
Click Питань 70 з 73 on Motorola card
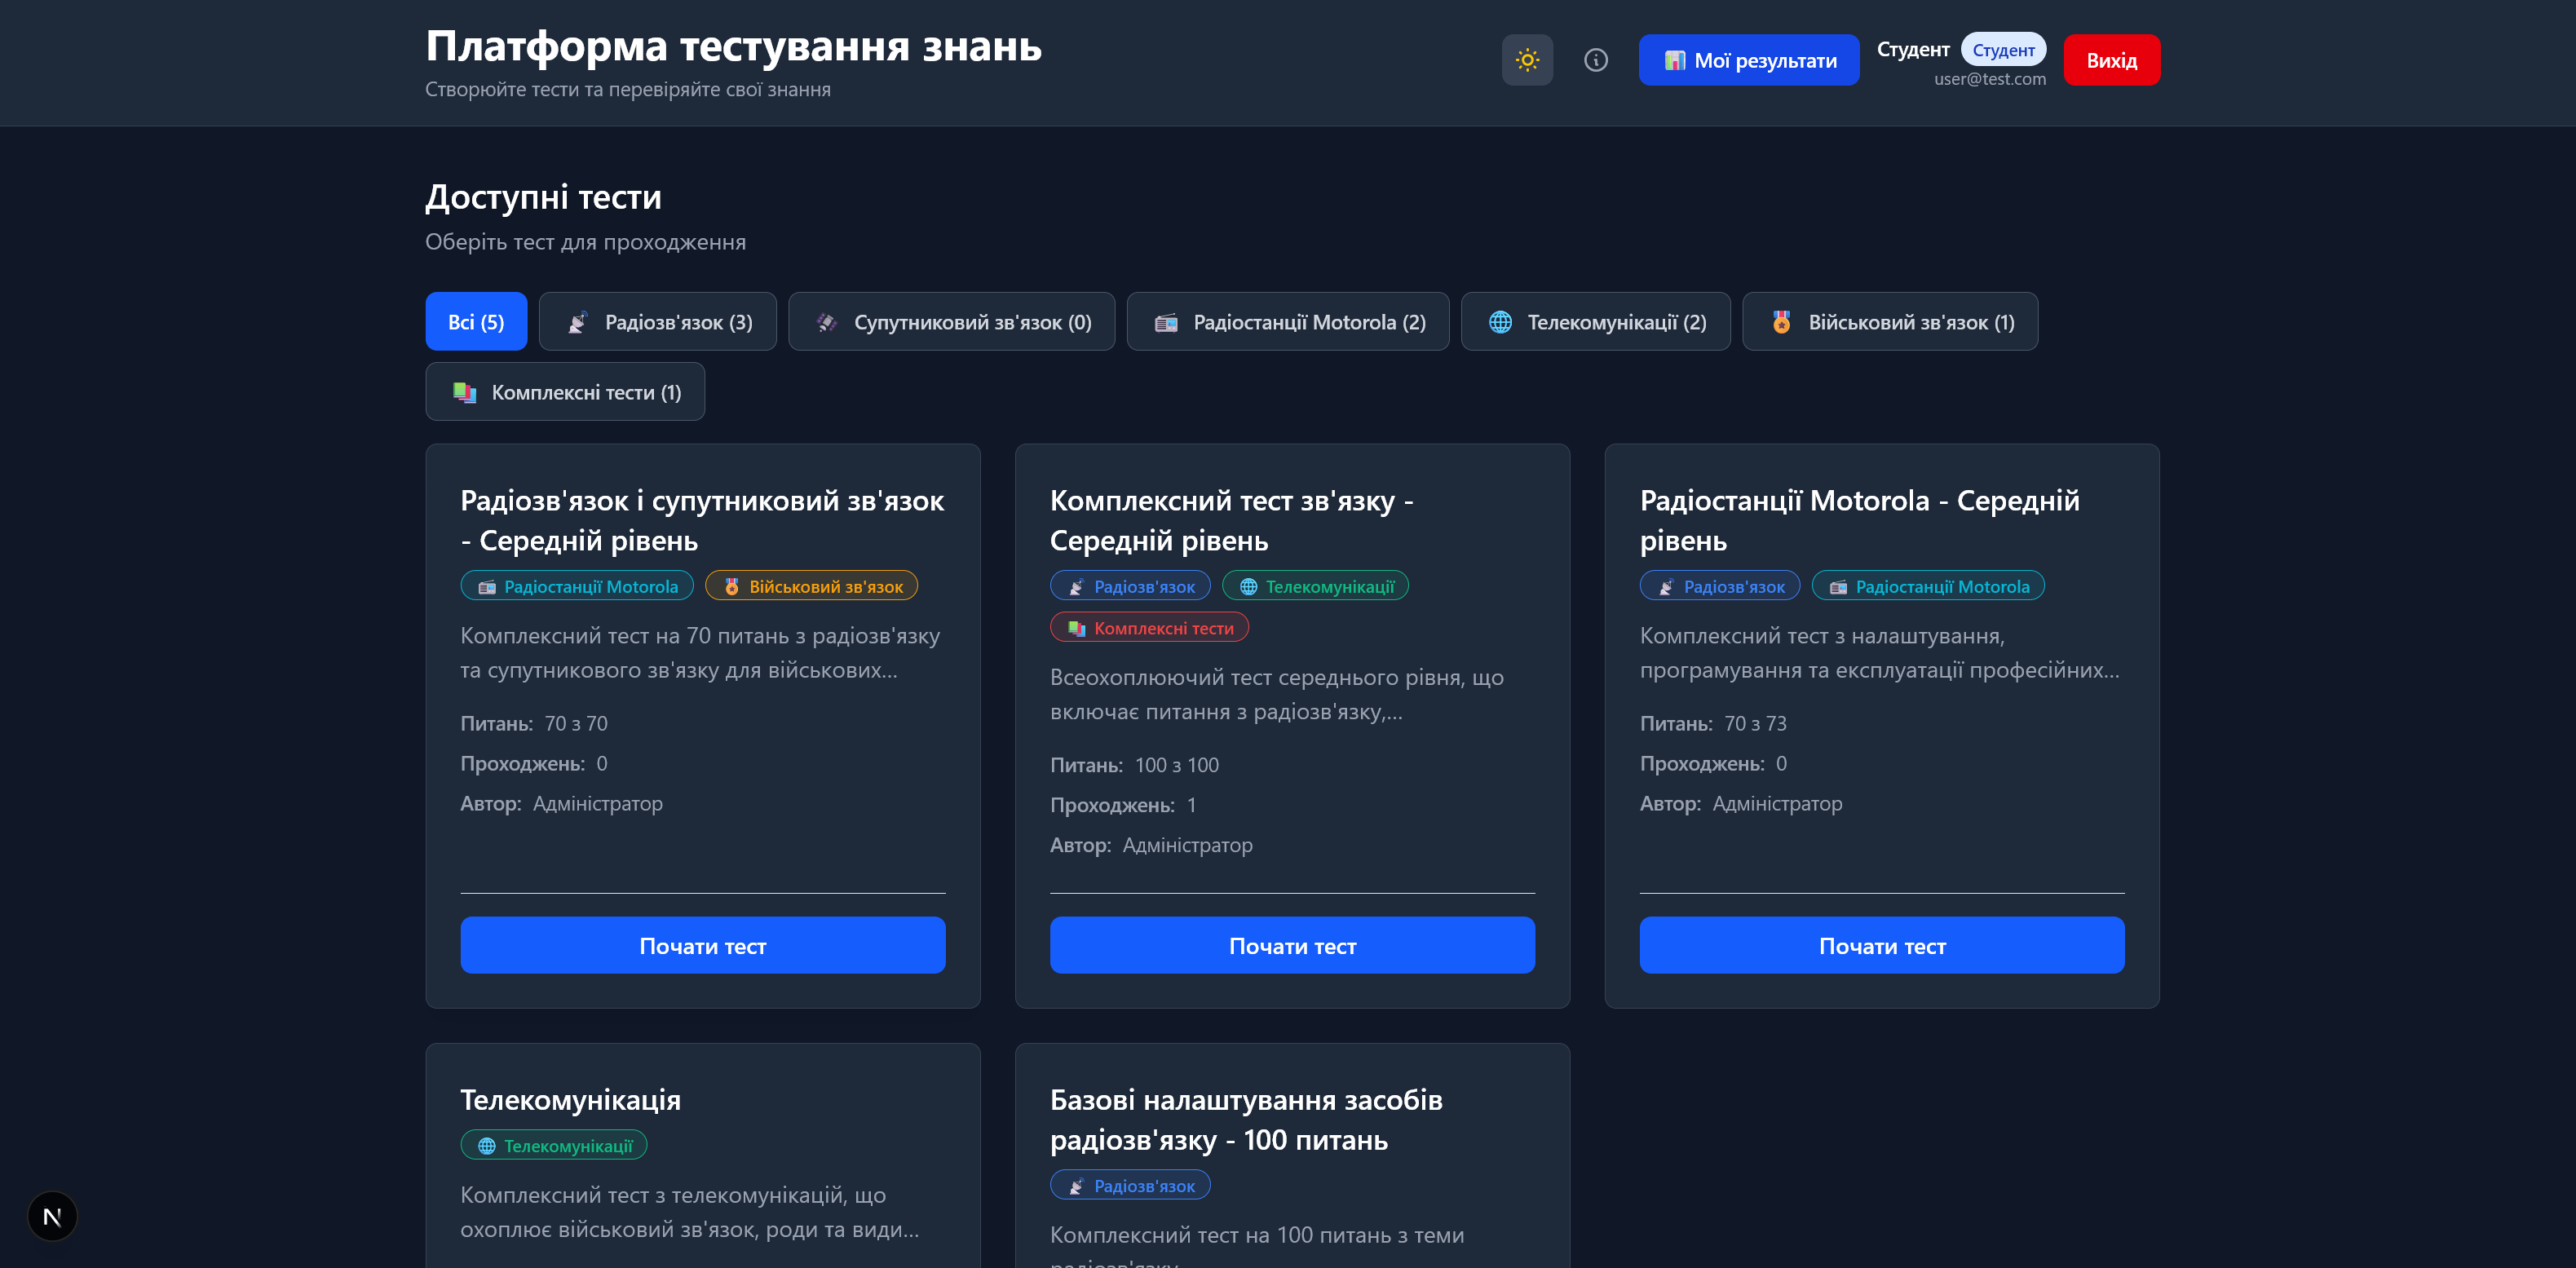(1713, 723)
